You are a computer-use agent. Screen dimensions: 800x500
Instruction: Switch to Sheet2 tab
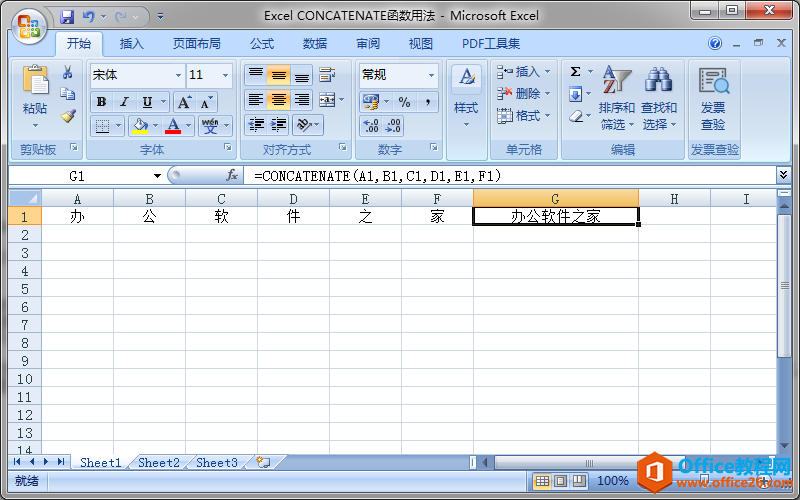coord(159,463)
